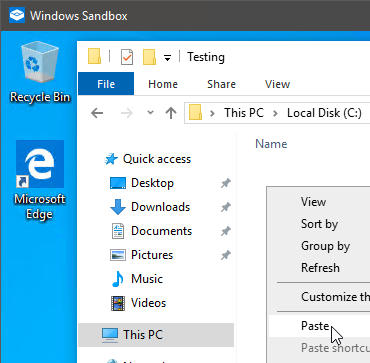
Task: Toggle the pin next to Downloads
Action: (x=226, y=207)
